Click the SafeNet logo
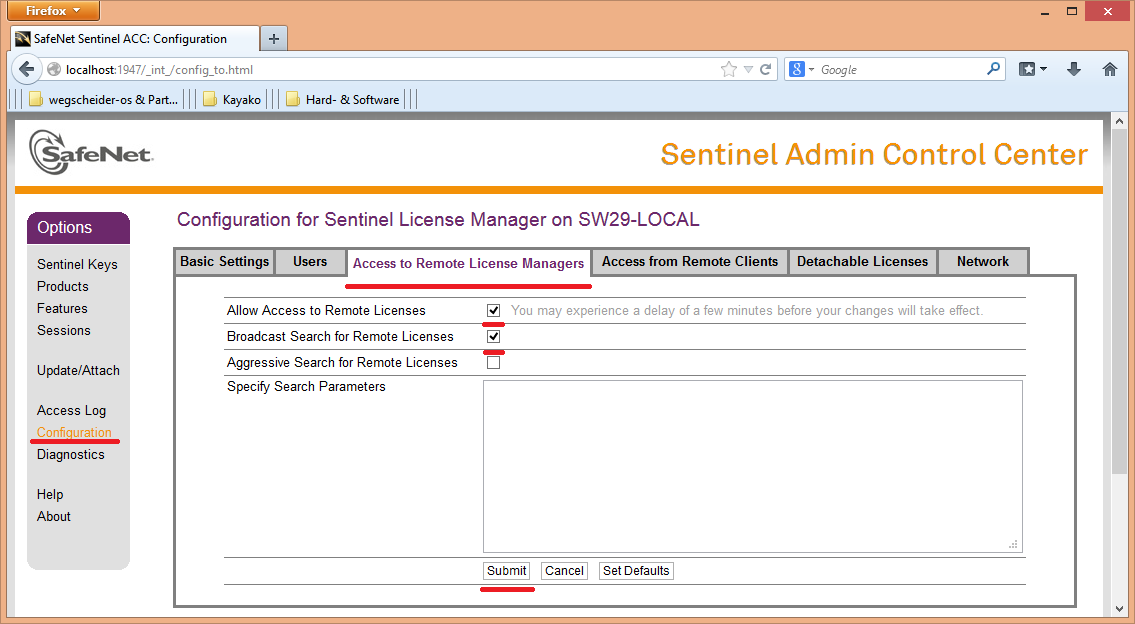This screenshot has width=1135, height=624. [91, 152]
